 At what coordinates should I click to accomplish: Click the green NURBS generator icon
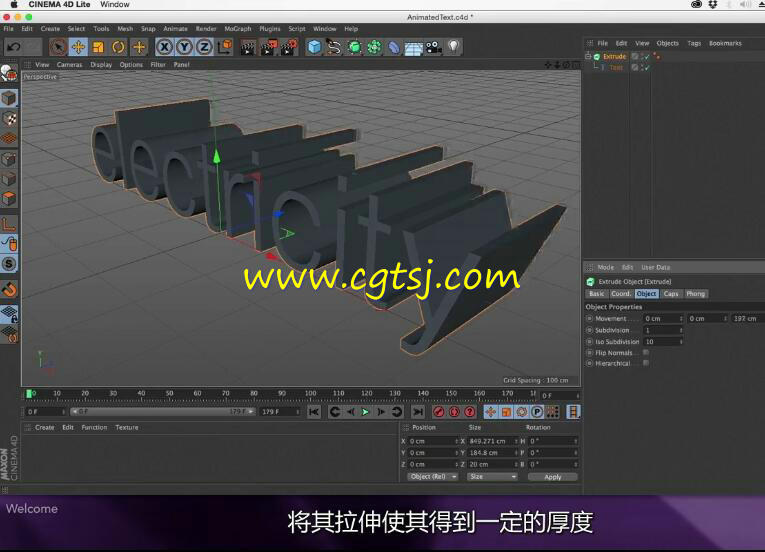click(354, 47)
